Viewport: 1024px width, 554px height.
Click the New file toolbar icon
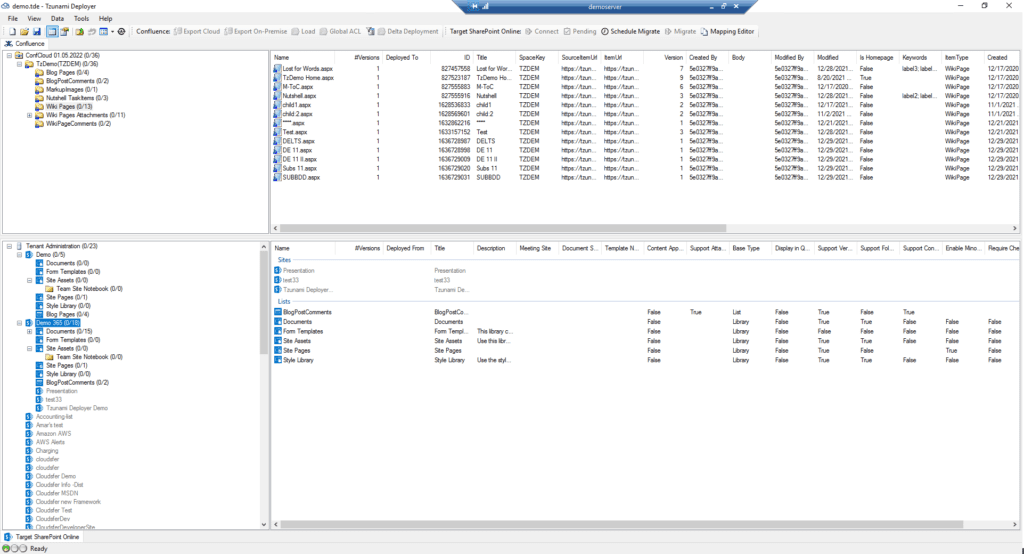(12, 31)
